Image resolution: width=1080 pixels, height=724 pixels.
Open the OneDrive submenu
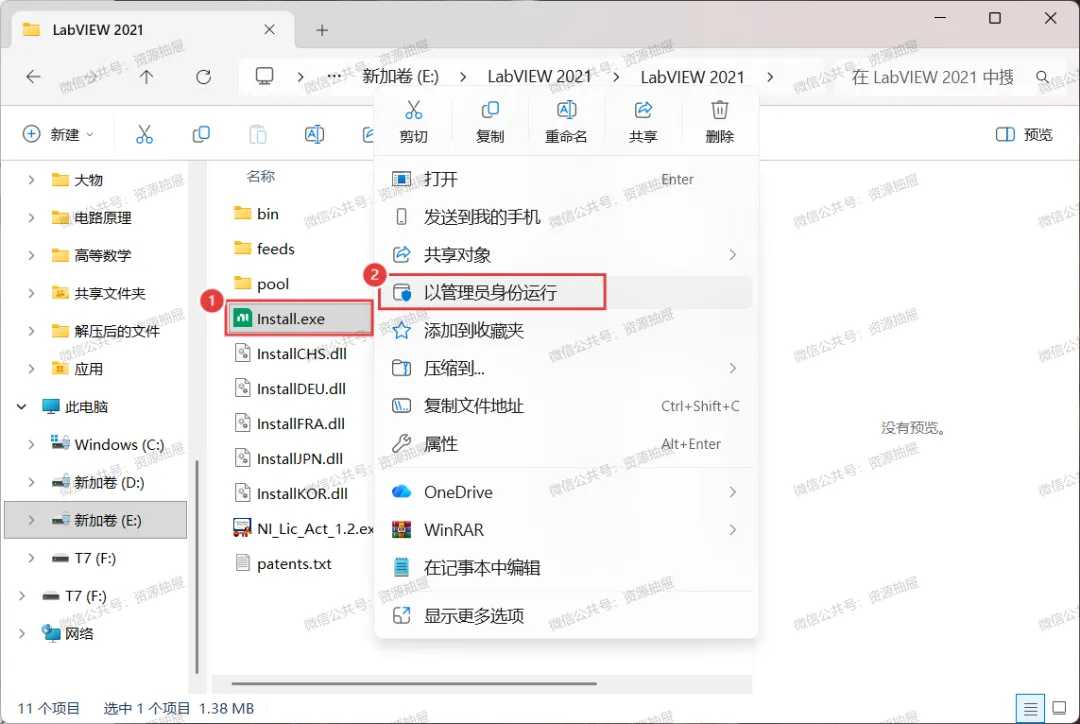tap(565, 492)
